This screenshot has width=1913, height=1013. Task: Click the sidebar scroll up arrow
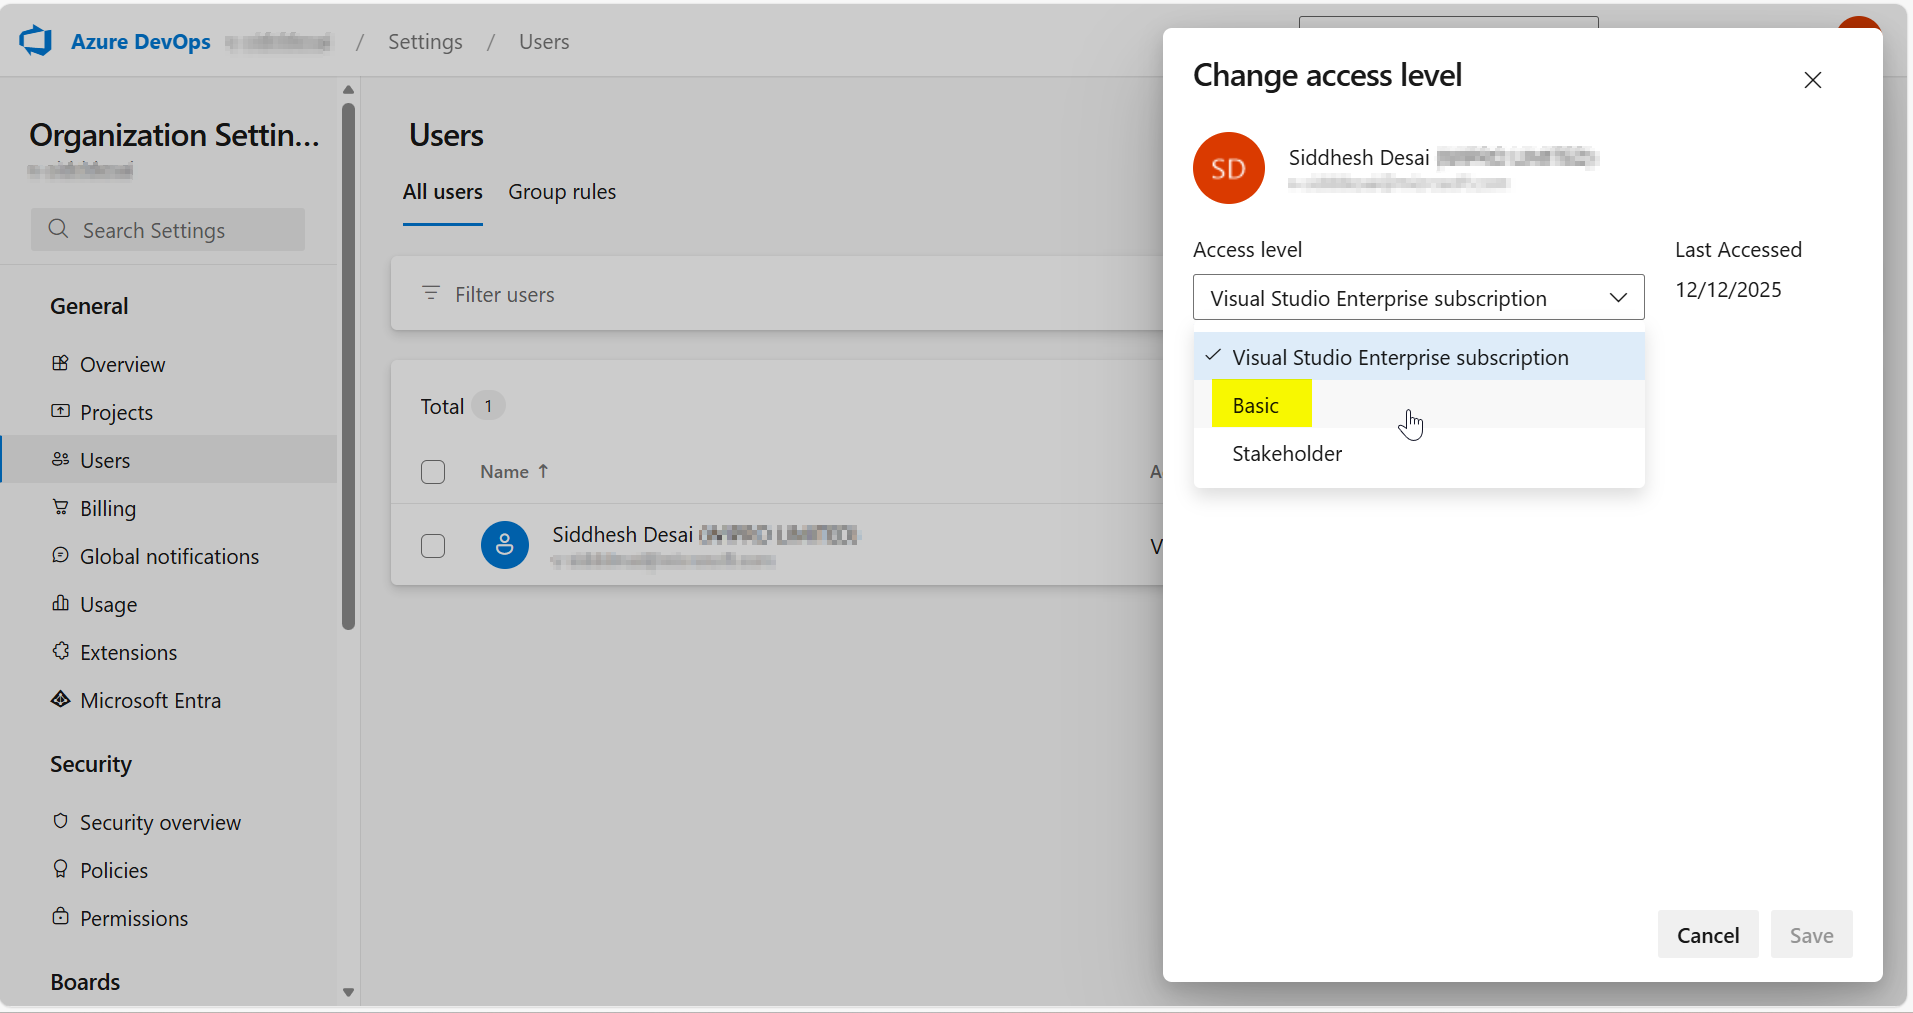click(x=348, y=90)
